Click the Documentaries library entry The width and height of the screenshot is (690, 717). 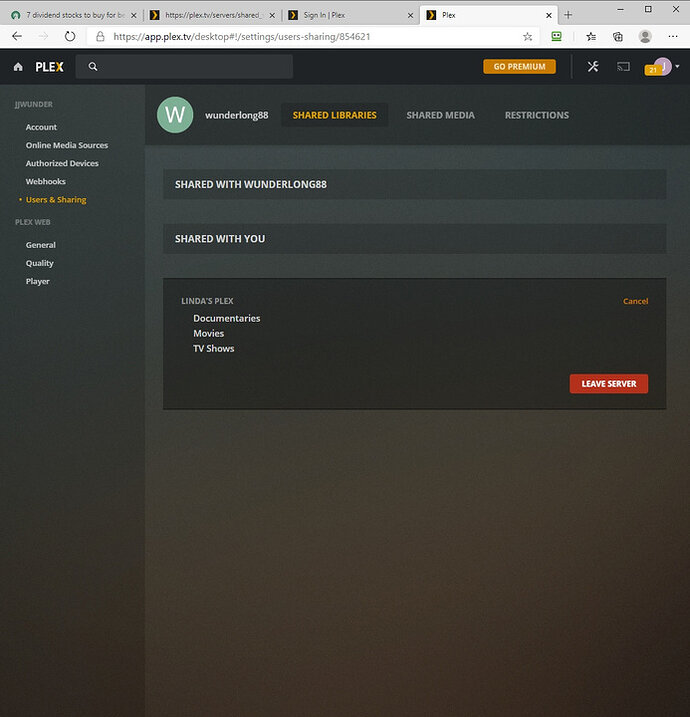coord(227,318)
